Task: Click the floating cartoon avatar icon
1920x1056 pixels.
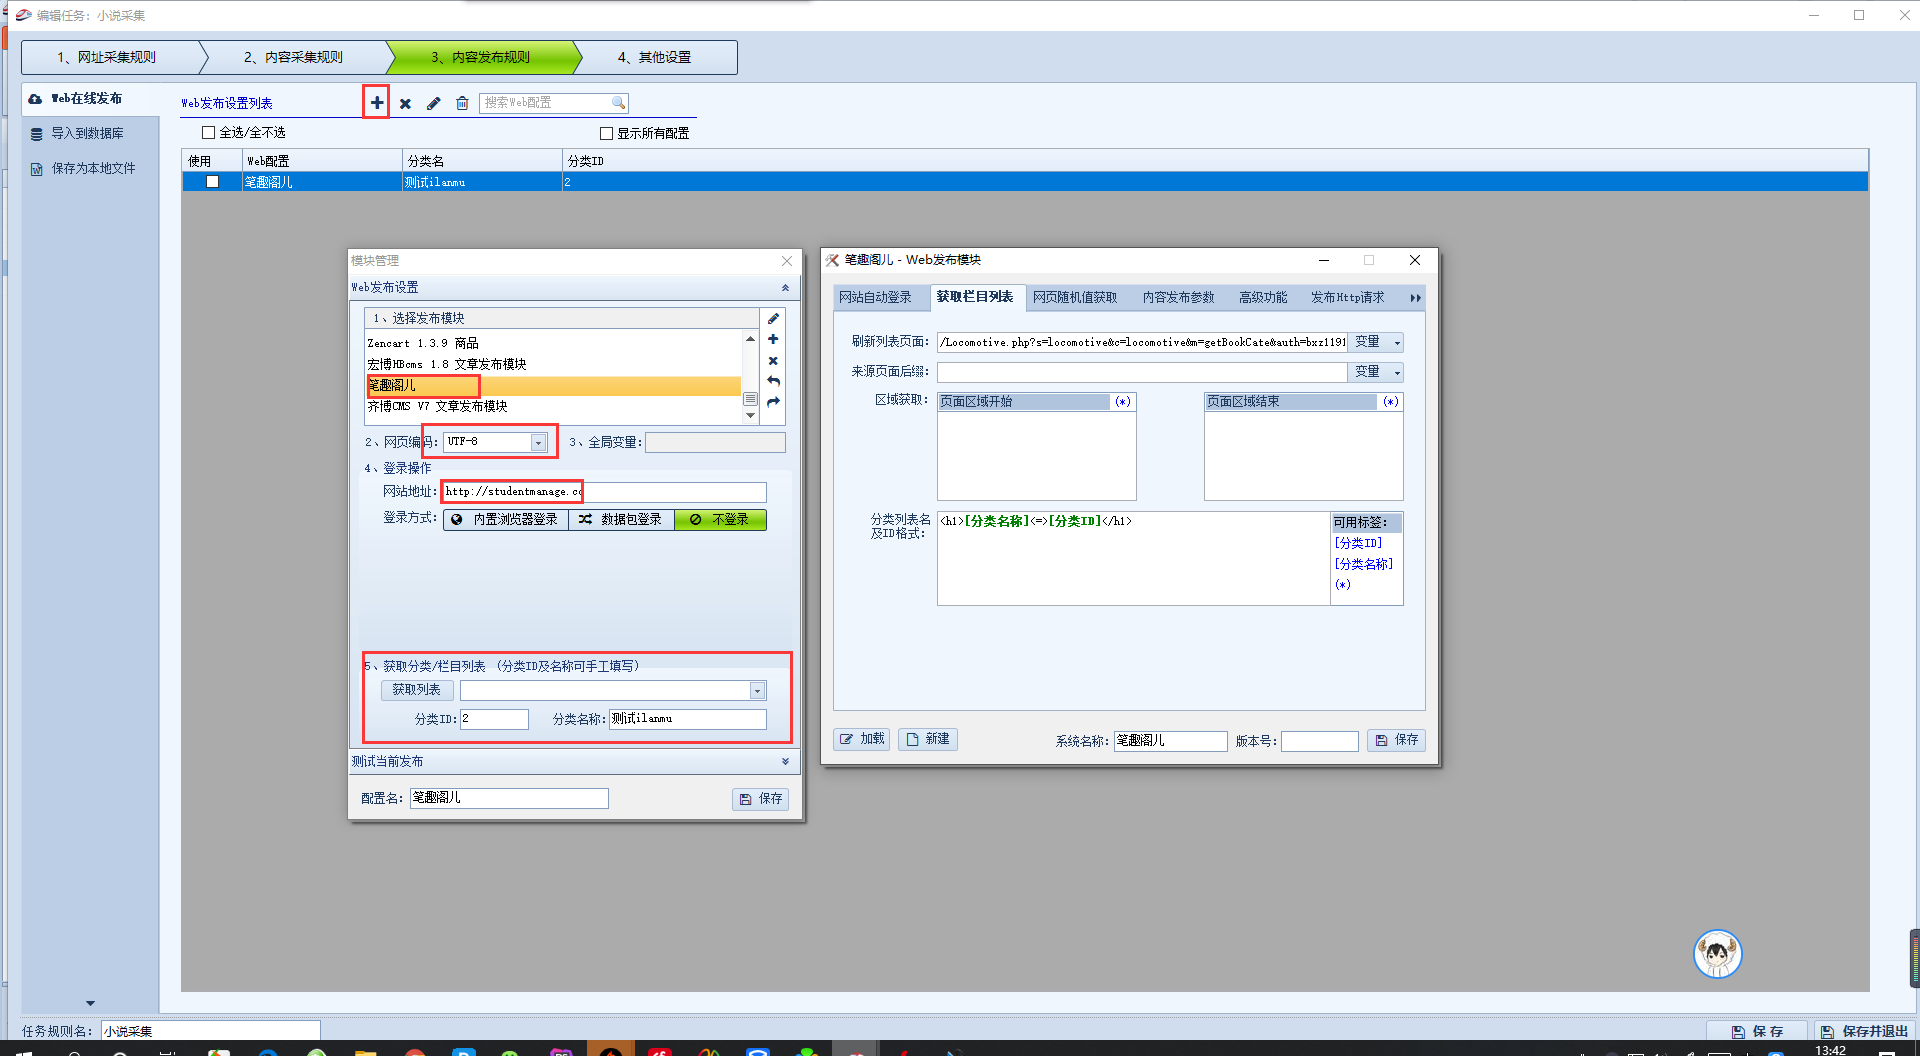Action: coord(1718,954)
